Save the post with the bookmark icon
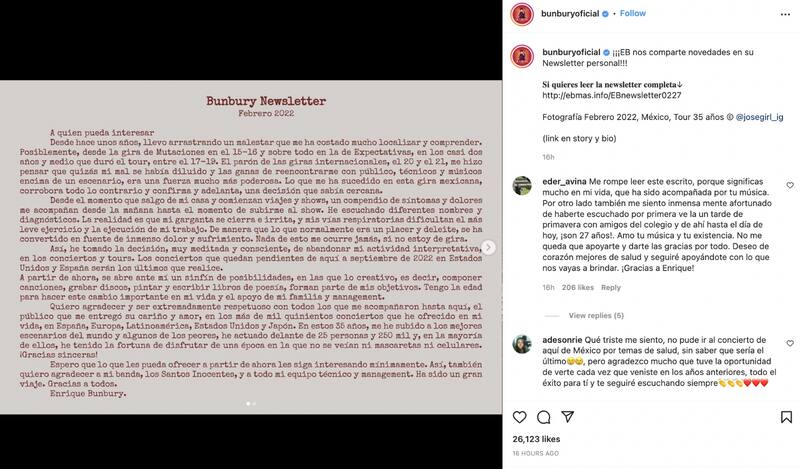This screenshot has height=469, width=800. (x=778, y=415)
